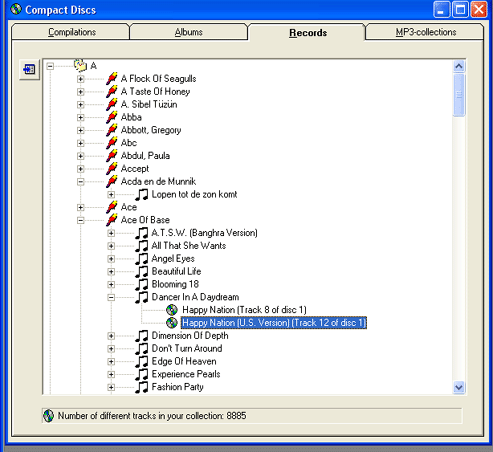Click the folder icon of letter A
Viewport: 493px width, 452px height.
(x=80, y=65)
